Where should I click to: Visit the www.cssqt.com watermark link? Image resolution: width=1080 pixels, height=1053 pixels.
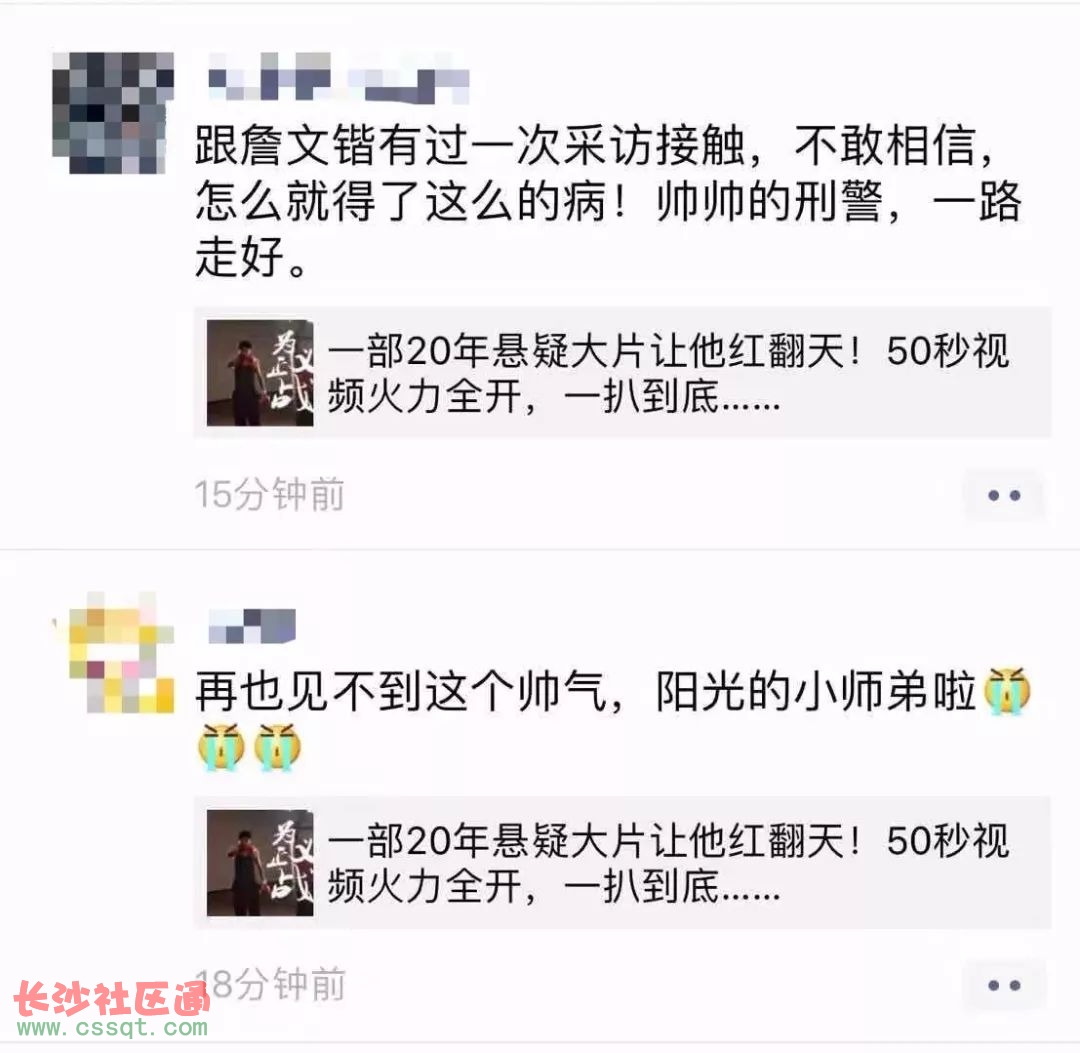pos(112,1028)
